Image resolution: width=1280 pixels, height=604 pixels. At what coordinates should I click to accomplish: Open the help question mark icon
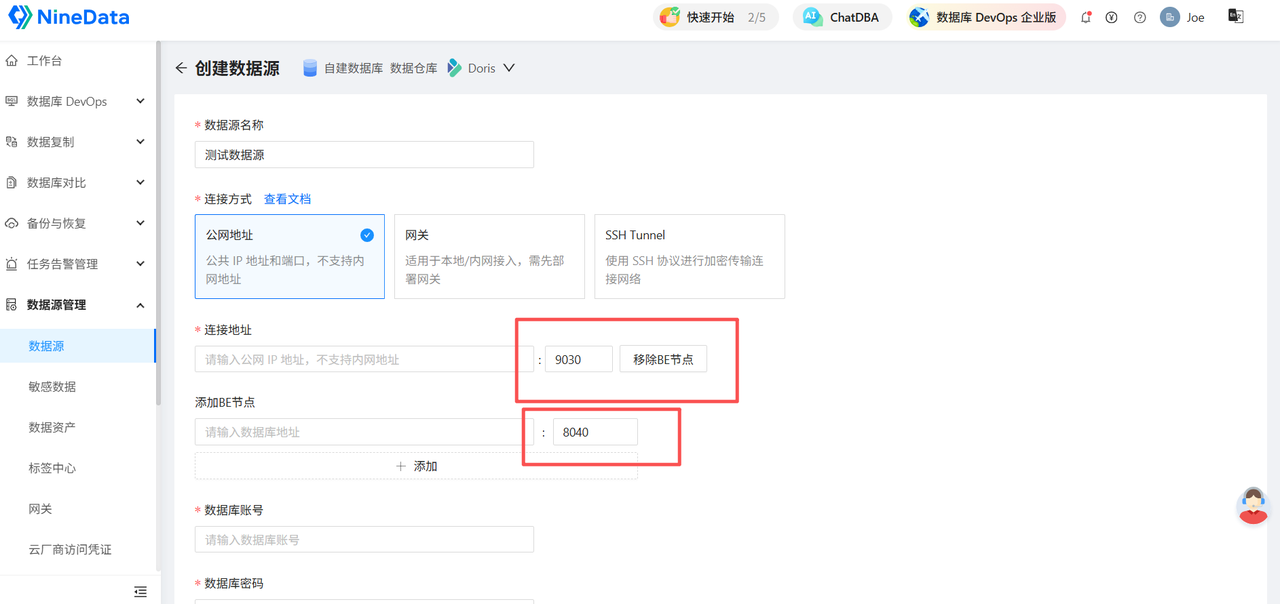pos(1139,17)
